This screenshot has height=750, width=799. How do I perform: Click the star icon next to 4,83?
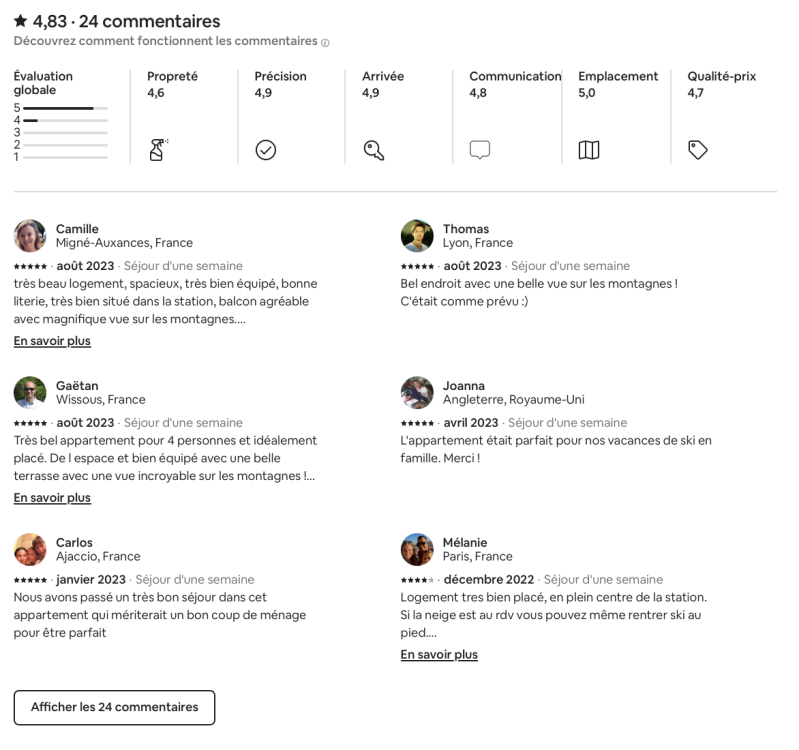pyautogui.click(x=21, y=21)
